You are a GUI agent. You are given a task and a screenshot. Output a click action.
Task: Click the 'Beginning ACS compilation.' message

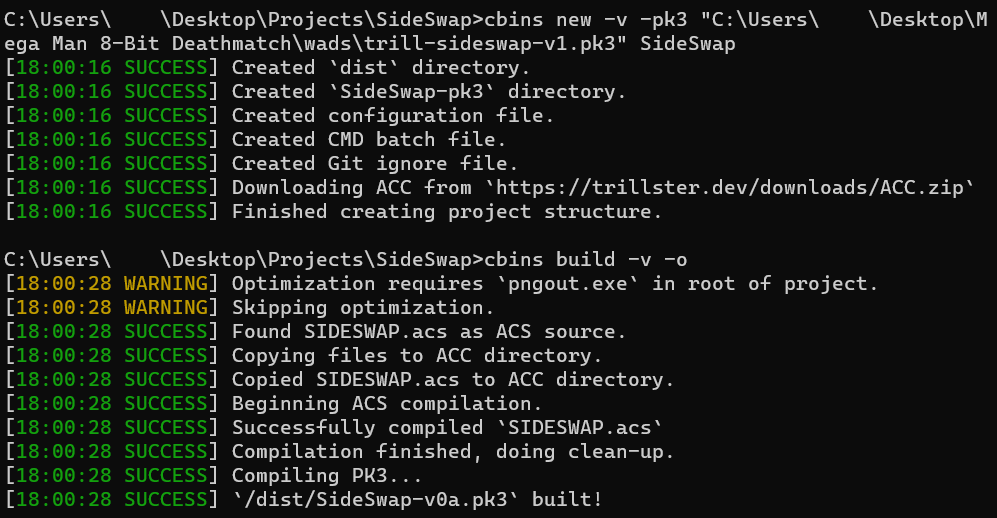click(x=387, y=404)
